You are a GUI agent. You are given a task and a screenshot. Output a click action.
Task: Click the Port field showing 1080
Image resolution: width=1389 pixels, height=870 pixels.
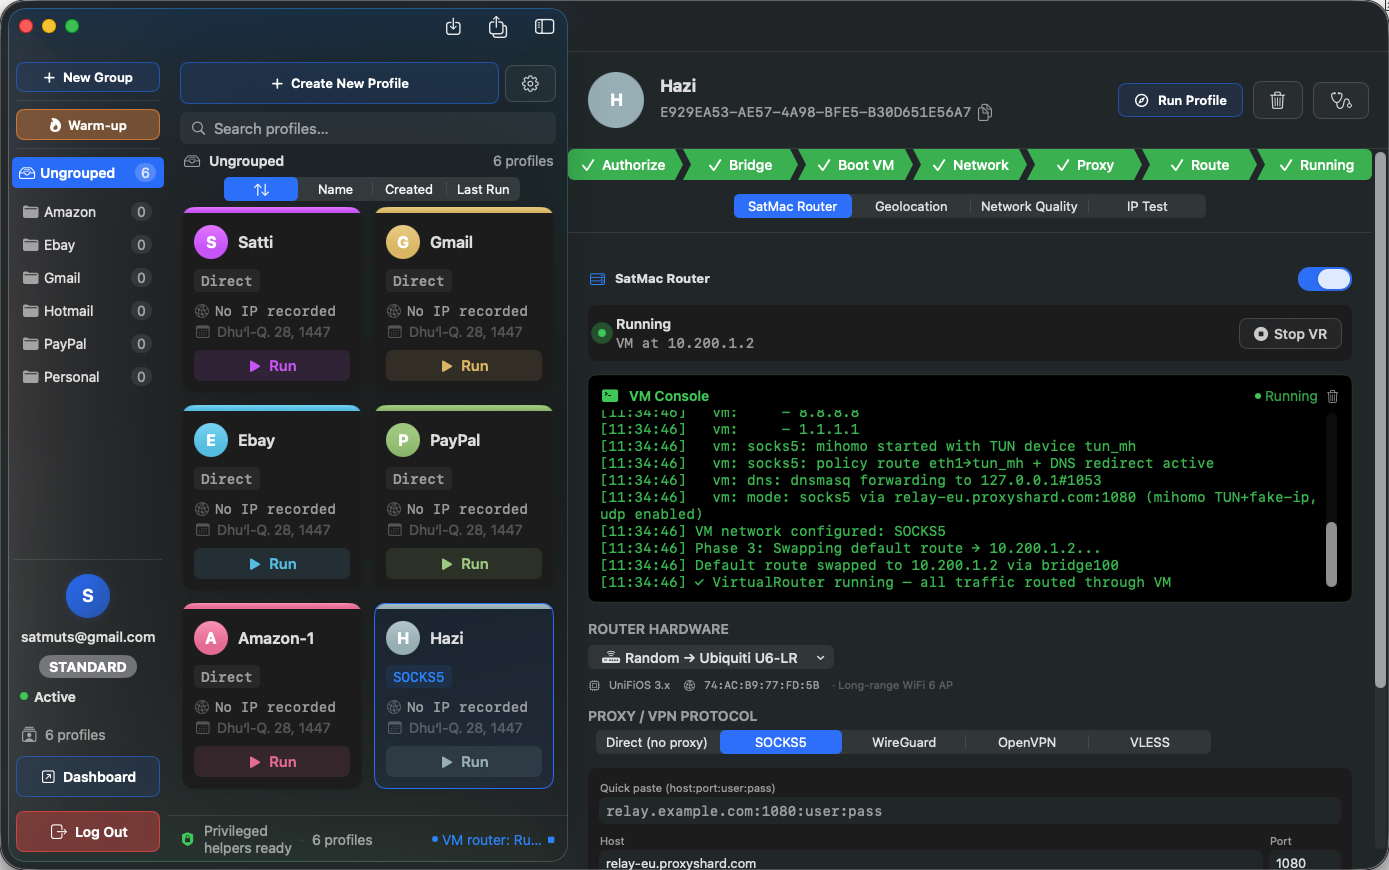pos(1304,862)
